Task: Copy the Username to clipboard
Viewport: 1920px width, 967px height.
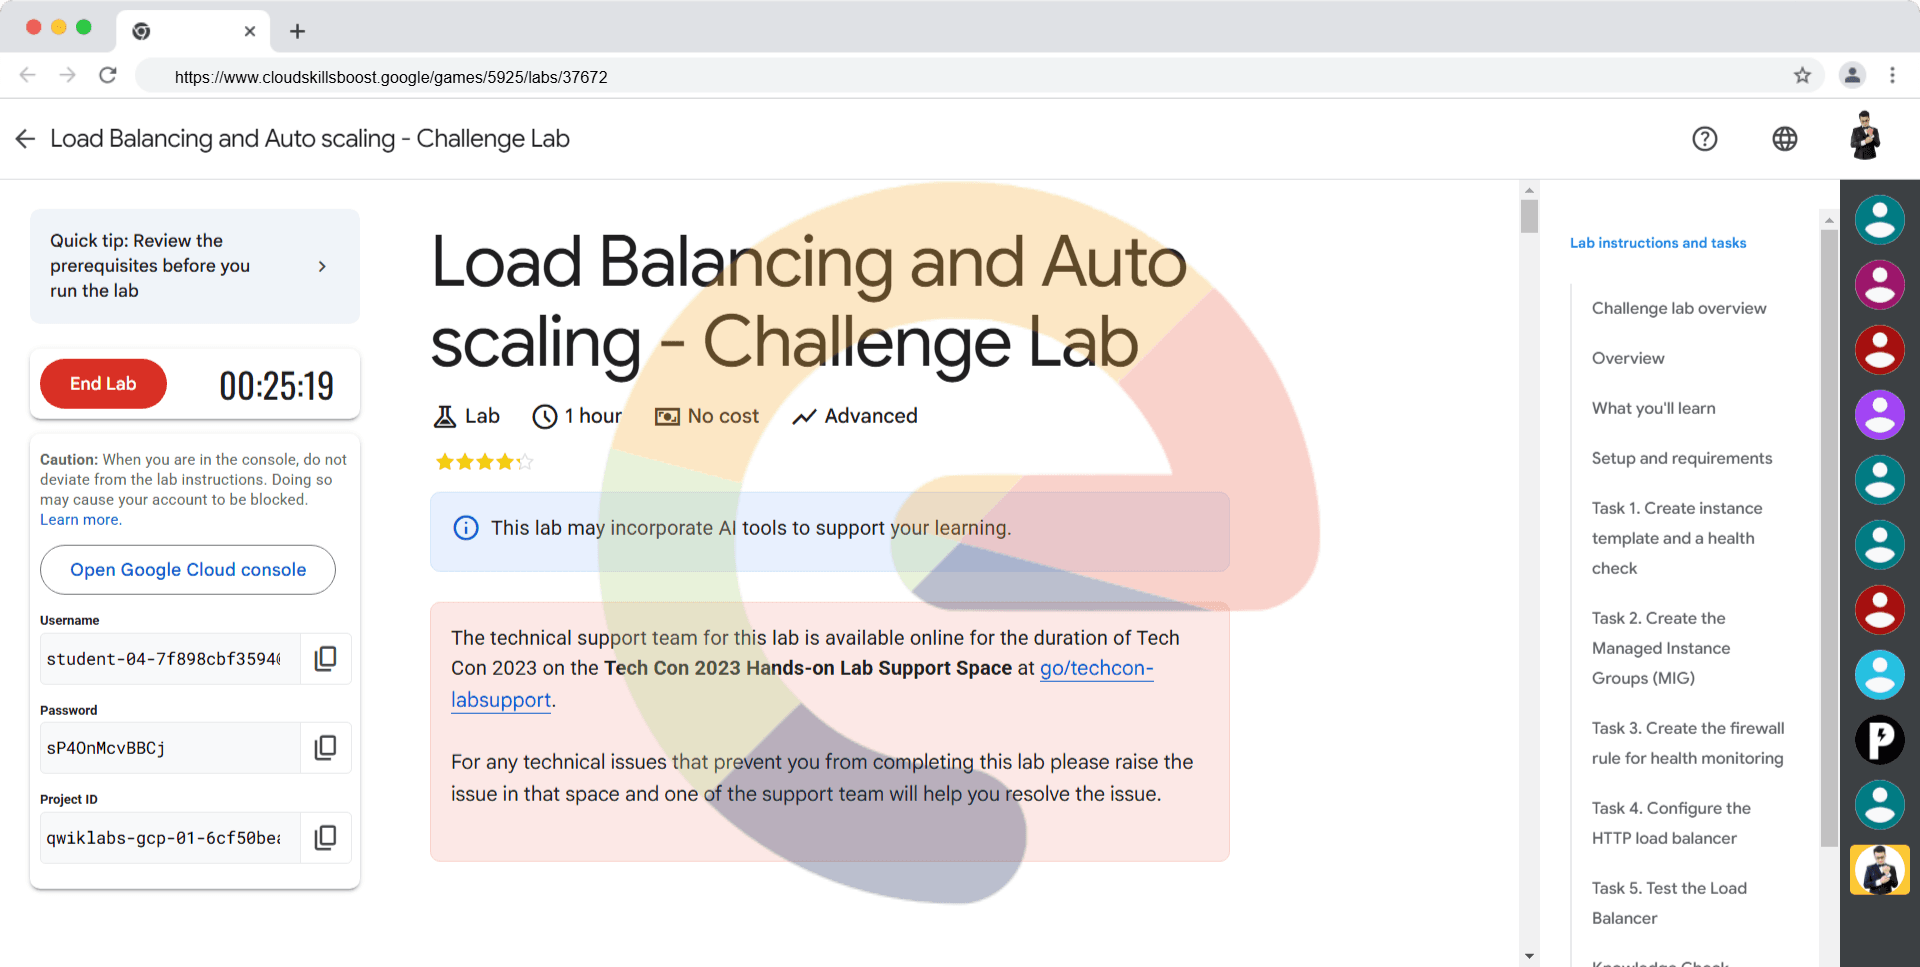Action: tap(325, 659)
